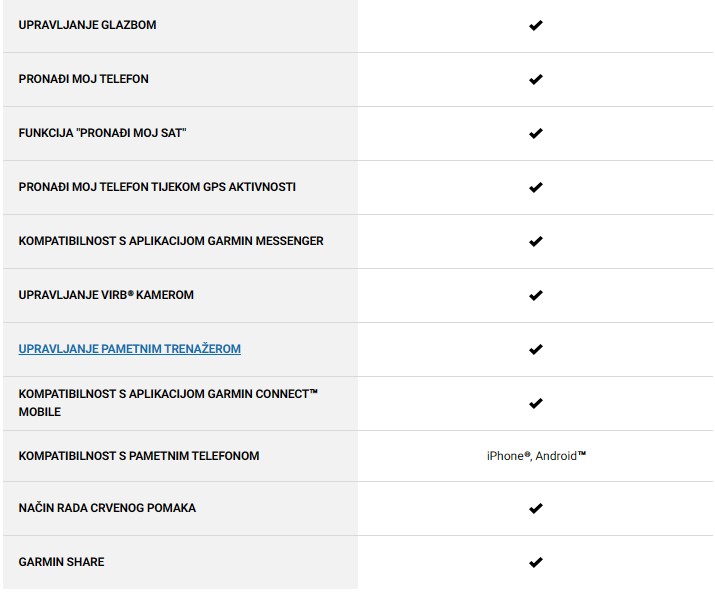Viewport: 715px width, 594px height.
Task: Click the checkmark for Upravljanje glazbom
Action: click(x=535, y=25)
